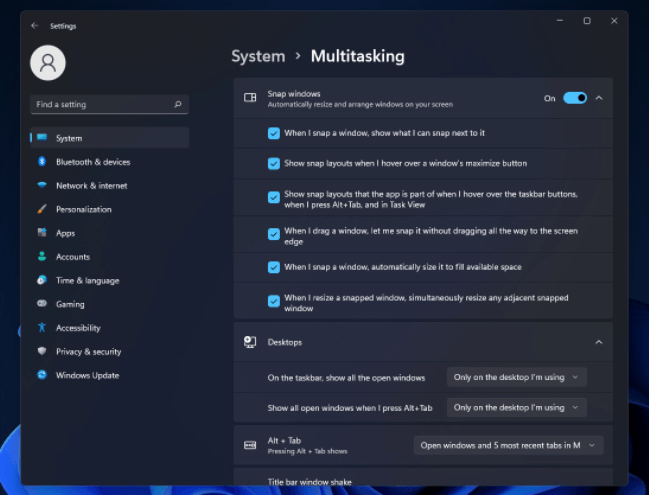The image size is (649, 495).
Task: Select System in the sidebar
Action: pos(110,138)
